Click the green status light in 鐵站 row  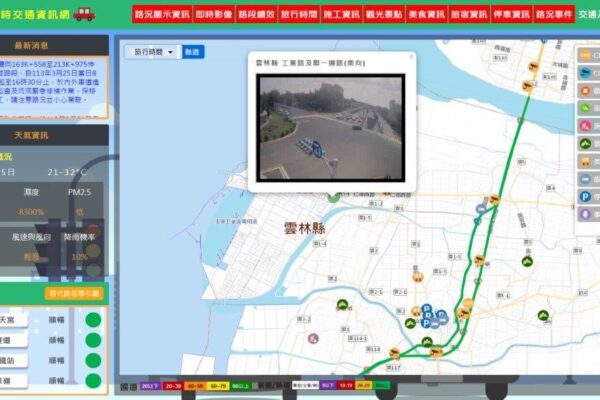(x=93, y=360)
